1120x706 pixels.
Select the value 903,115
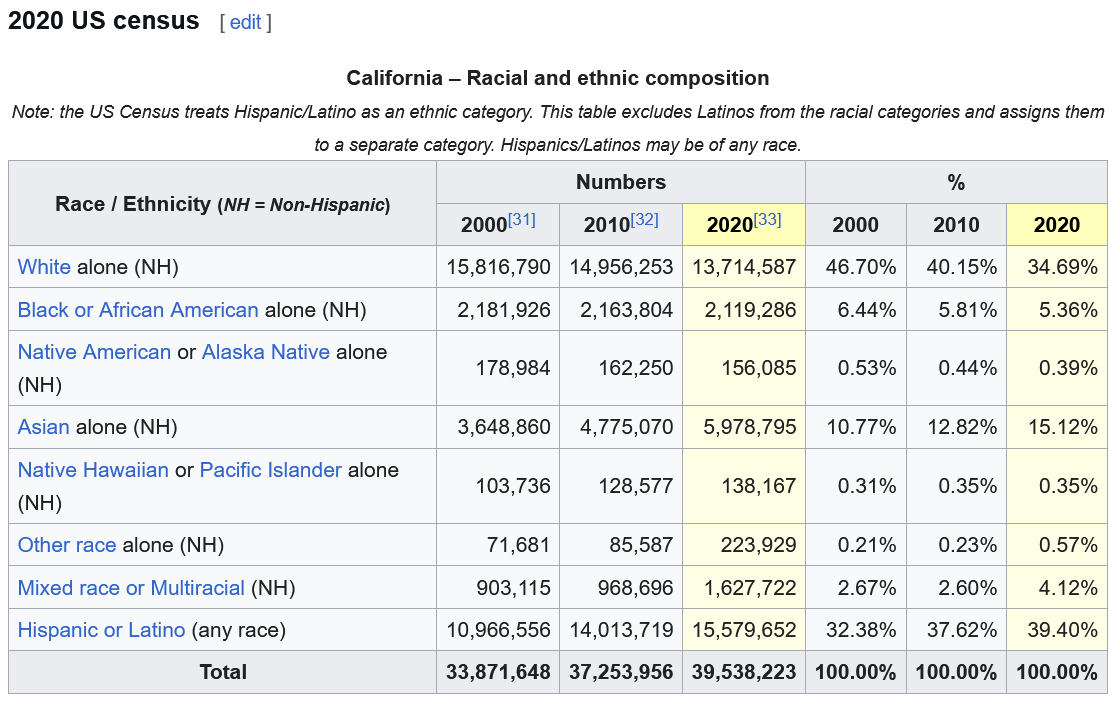click(513, 588)
